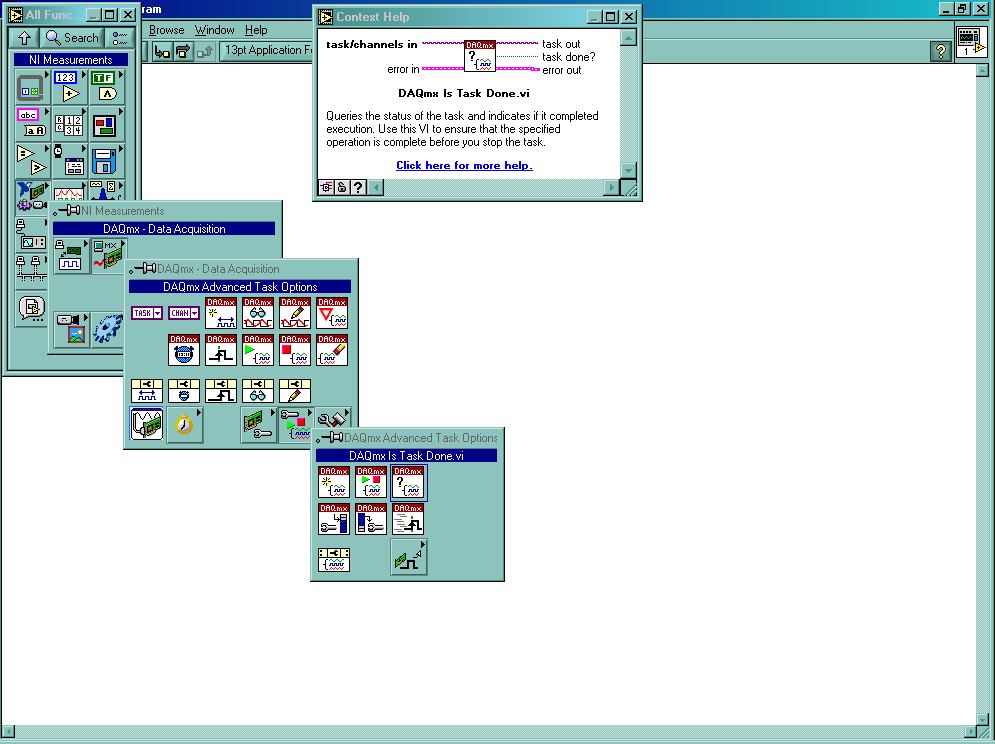Open the Traditional DAQ subpalette icon
Viewport: 995px width, 744px height.
pyautogui.click(x=71, y=256)
